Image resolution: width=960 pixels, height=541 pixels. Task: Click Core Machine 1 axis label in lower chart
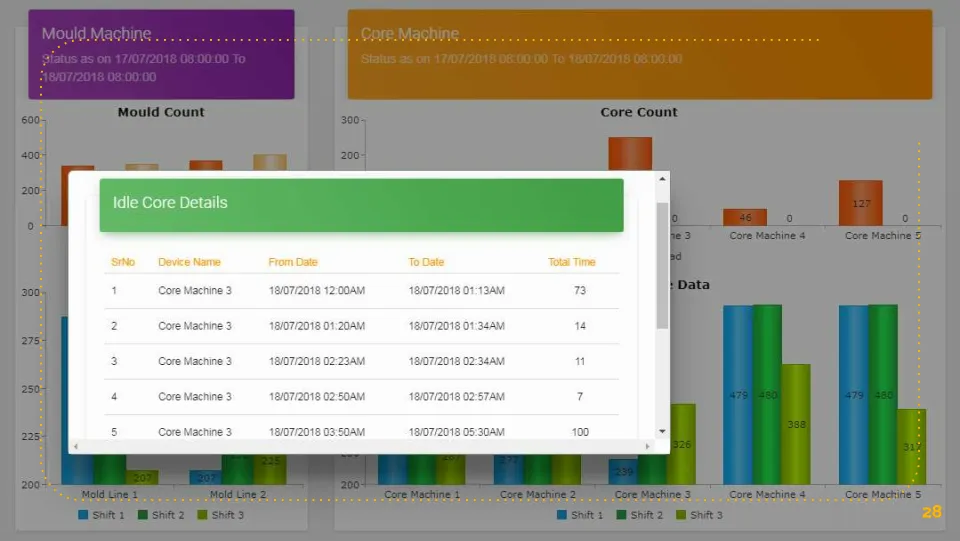pos(421,494)
